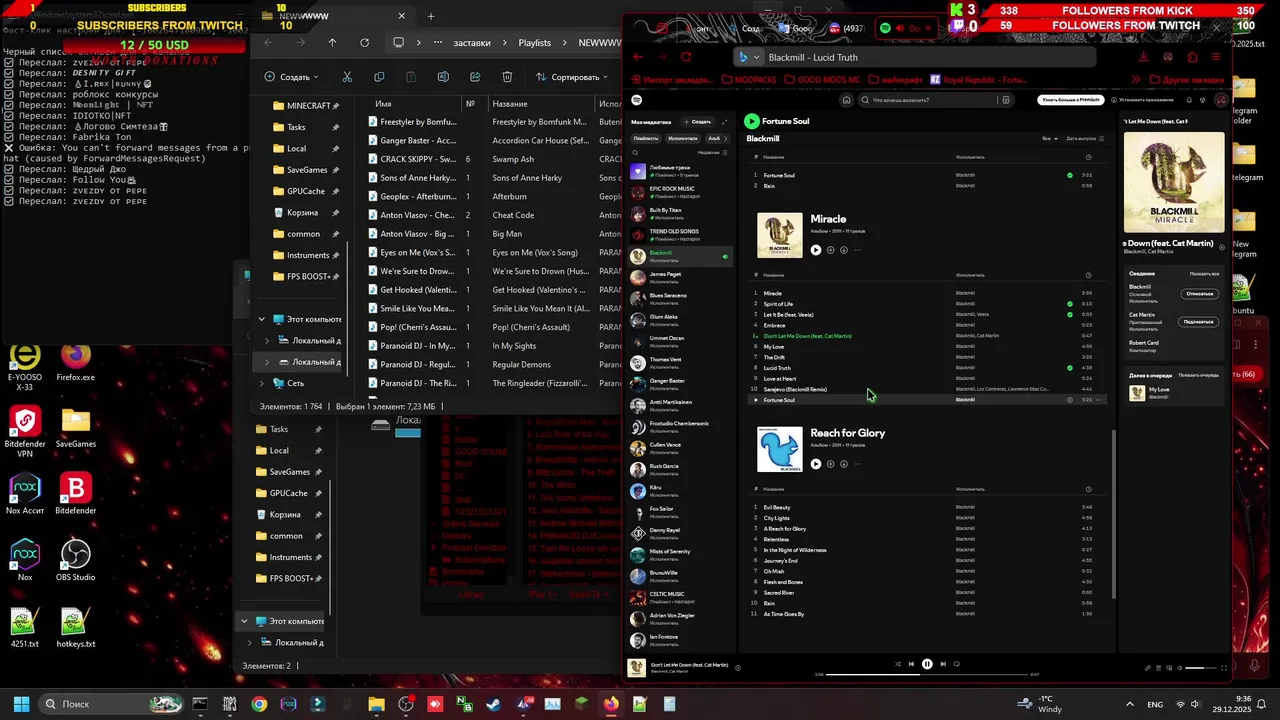Toggle saved checkmark on Lucid Truth track
Image resolution: width=1280 pixels, height=720 pixels.
pyautogui.click(x=1070, y=368)
